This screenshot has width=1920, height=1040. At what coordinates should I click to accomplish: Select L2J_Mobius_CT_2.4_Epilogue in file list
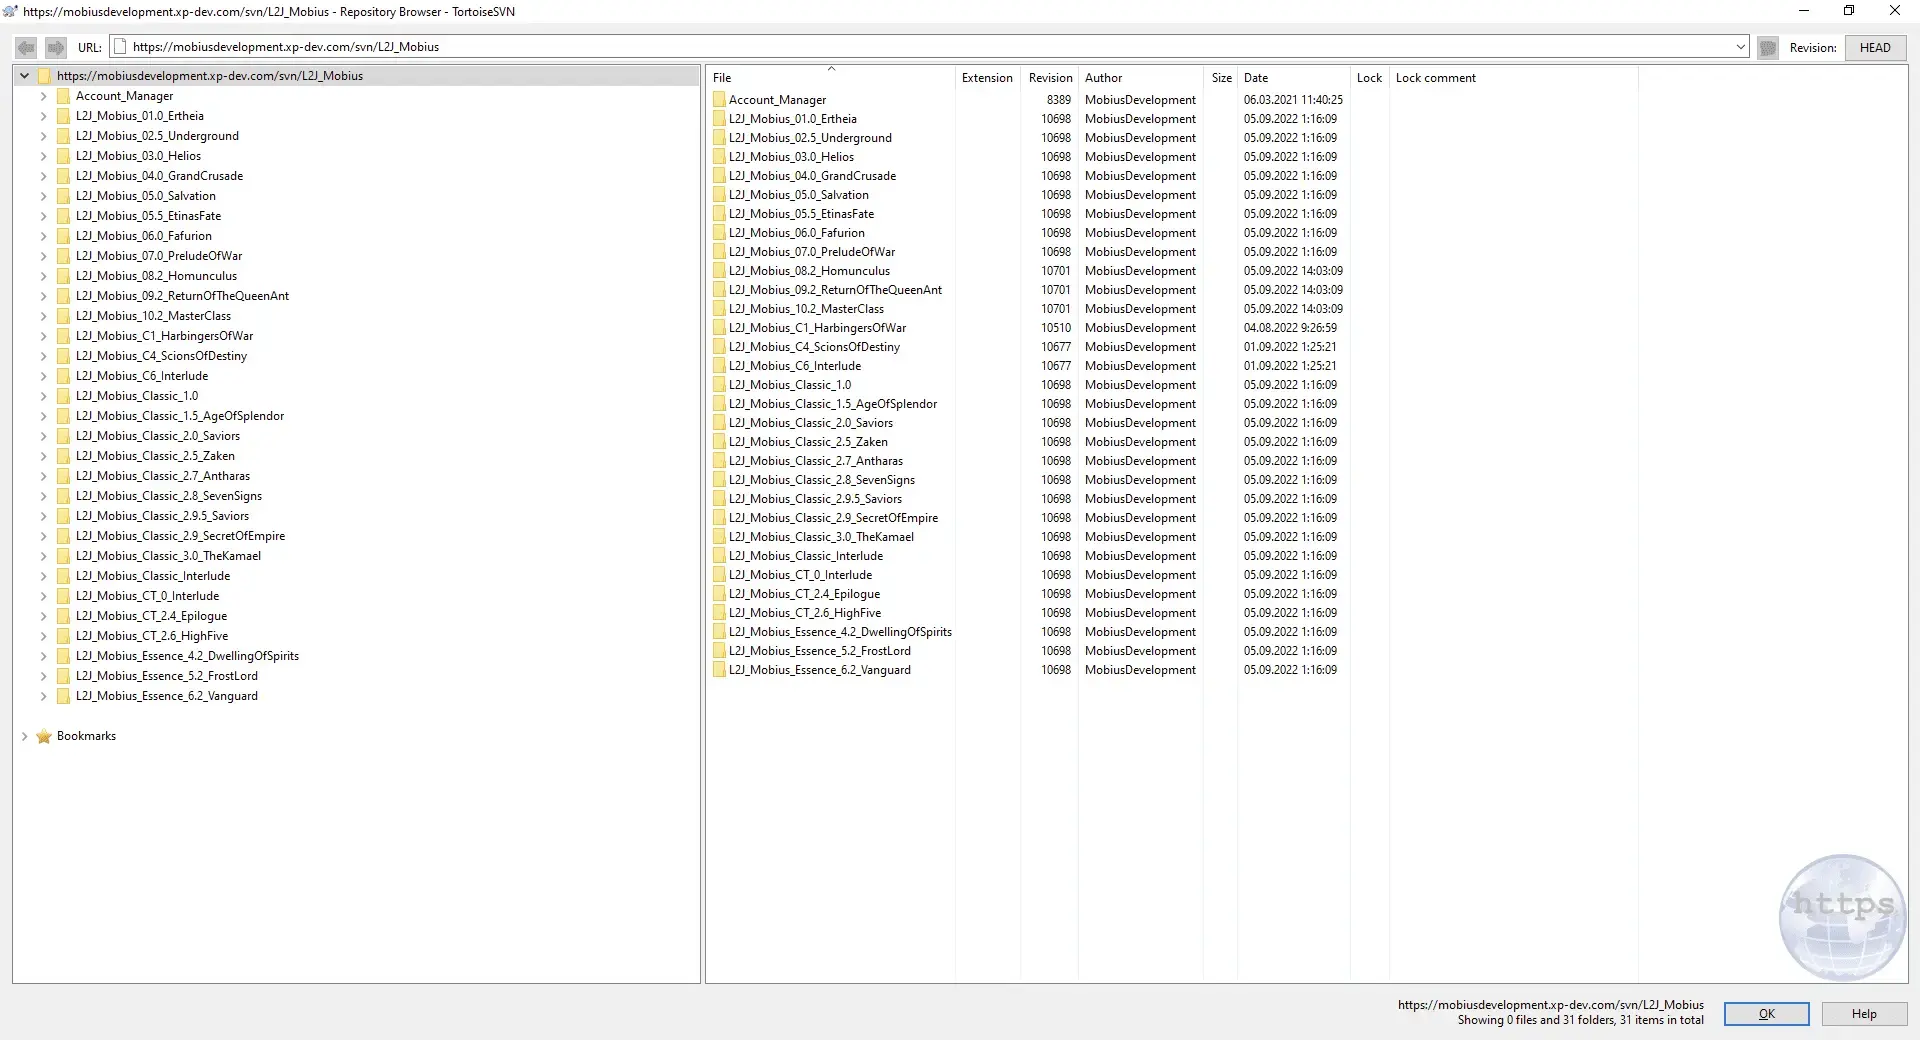pyautogui.click(x=804, y=594)
